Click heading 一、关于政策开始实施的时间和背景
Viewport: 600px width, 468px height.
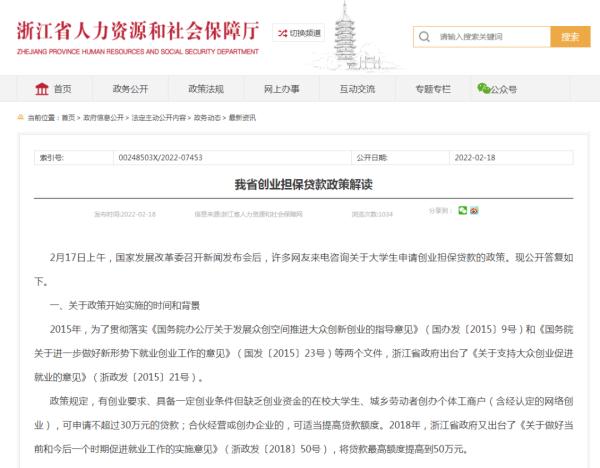click(x=125, y=305)
